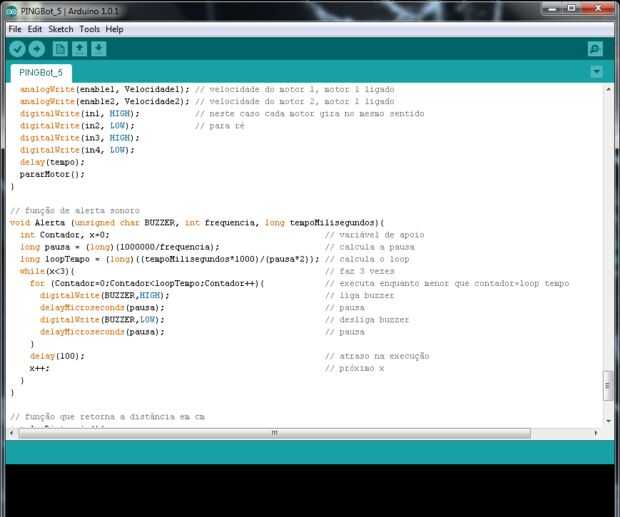Click 'analogWrite(enable1, Velocidade1);' line
This screenshot has height=517, width=620.
tap(105, 89)
